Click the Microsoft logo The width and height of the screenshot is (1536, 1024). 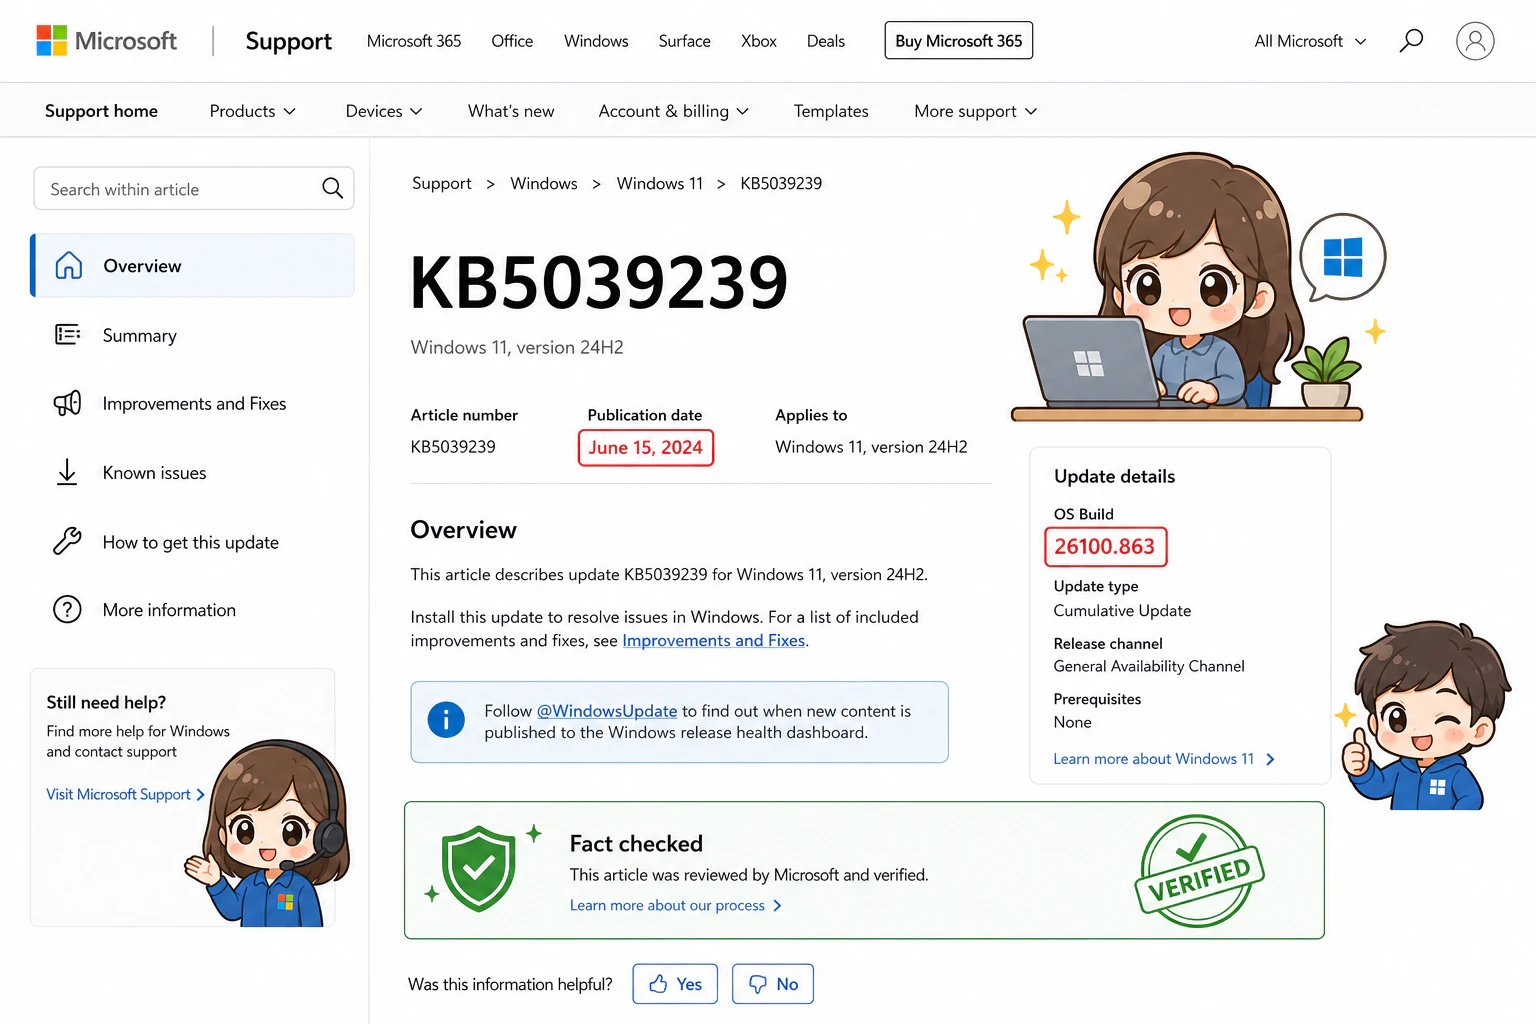coord(106,41)
